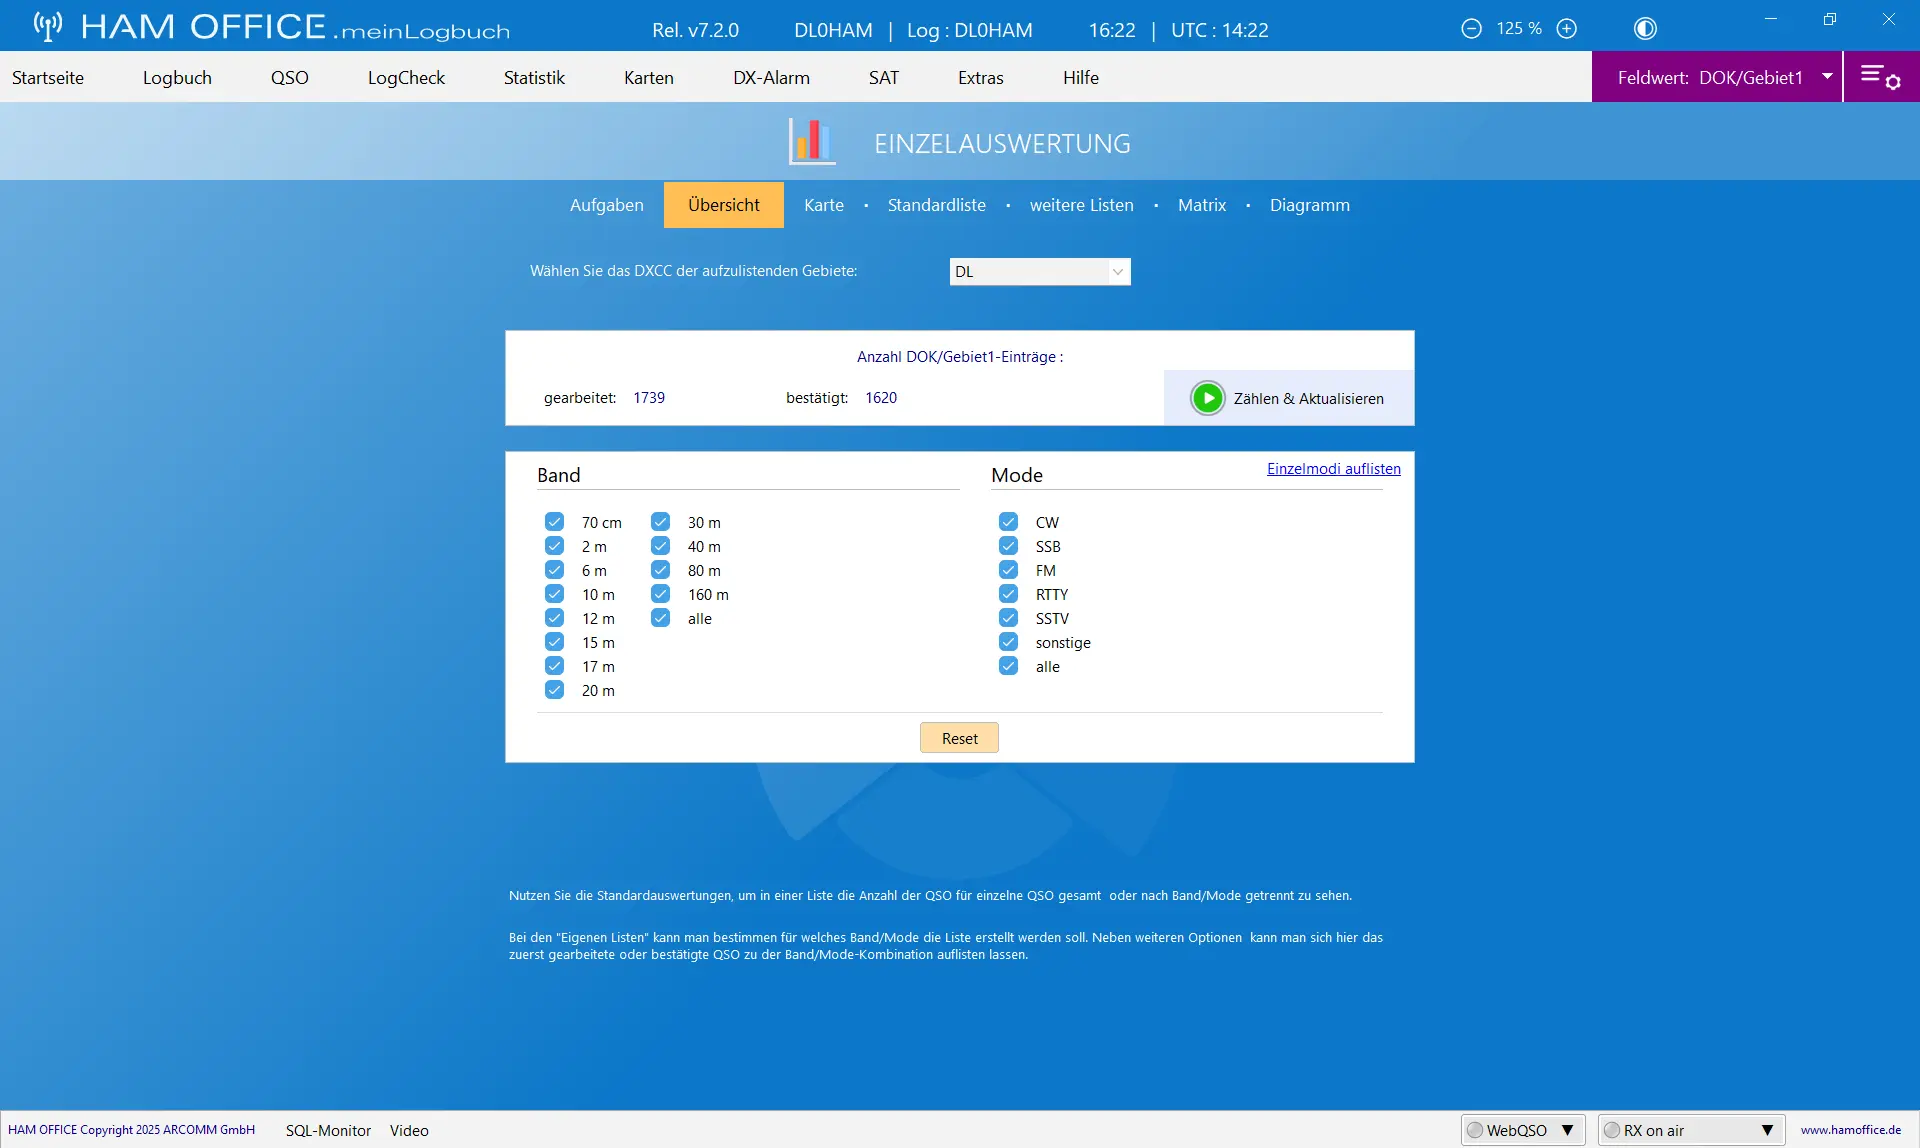Screen dimensions: 1920x1148
Task: Toggle the 6 m band checkbox
Action: [554, 570]
